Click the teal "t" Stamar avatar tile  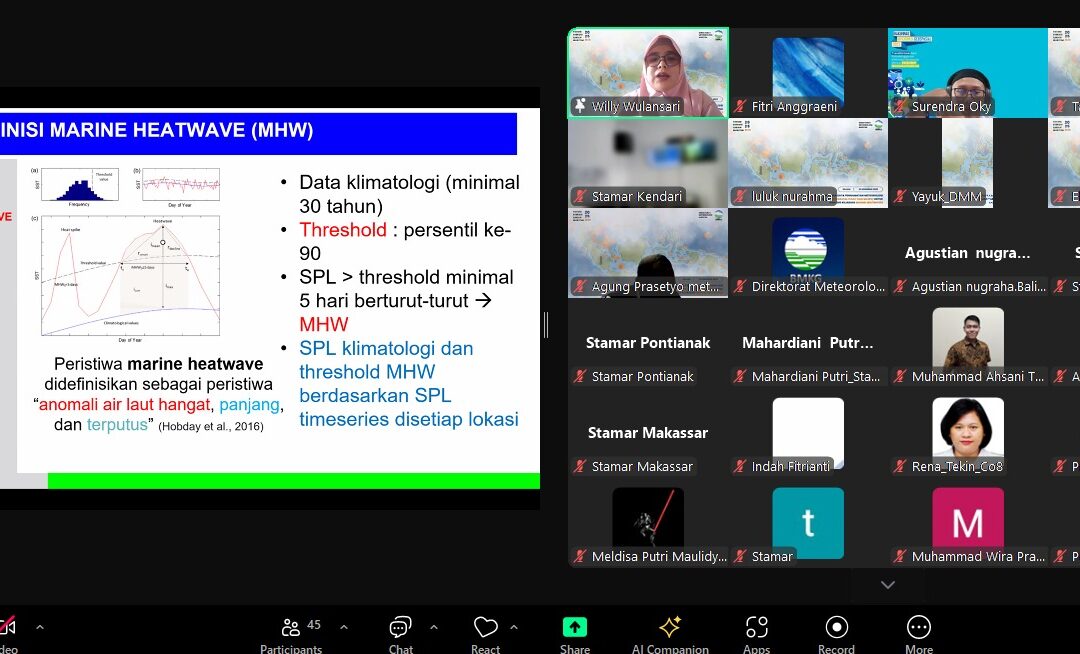(808, 523)
